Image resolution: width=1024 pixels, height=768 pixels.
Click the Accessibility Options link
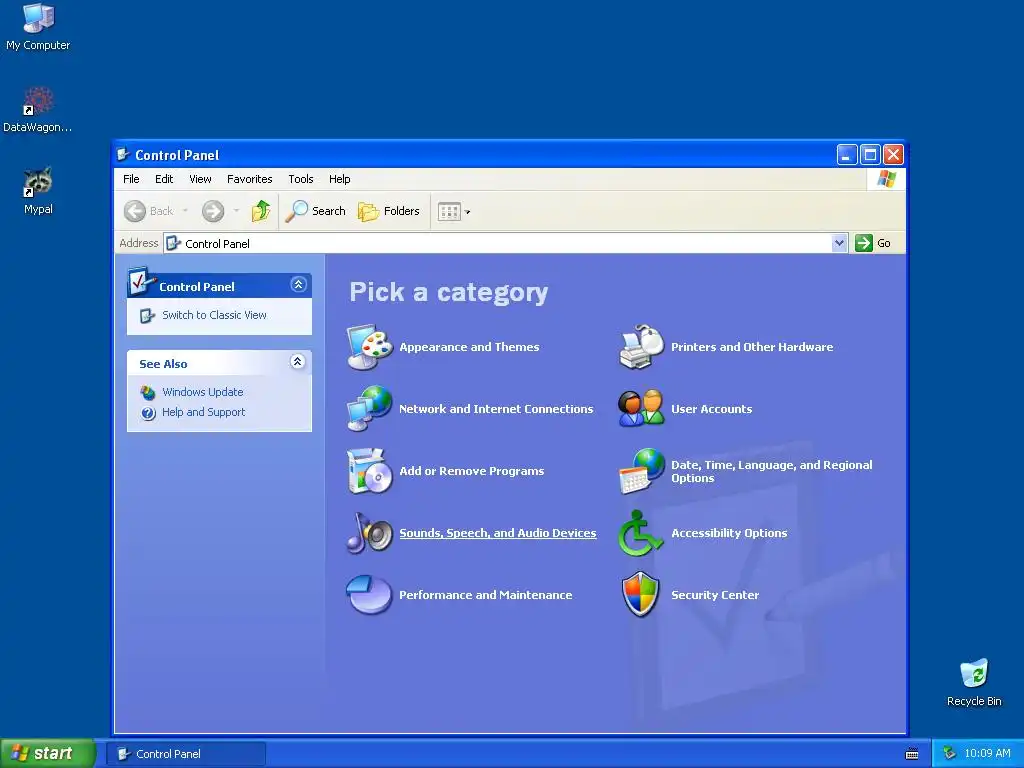pyautogui.click(x=729, y=533)
